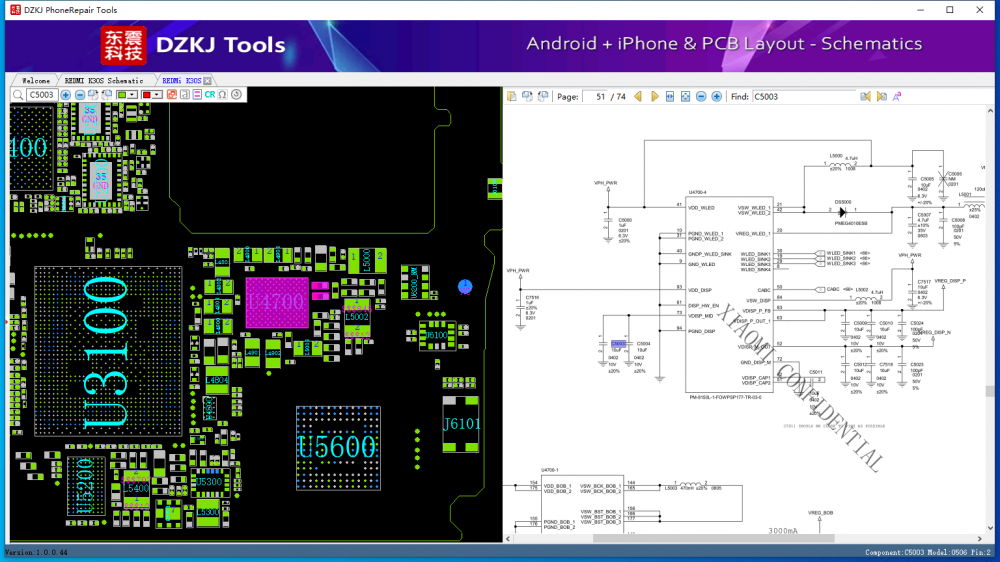The image size is (1000, 562).
Task: Click the PCB zoom out icon
Action: click(80, 95)
